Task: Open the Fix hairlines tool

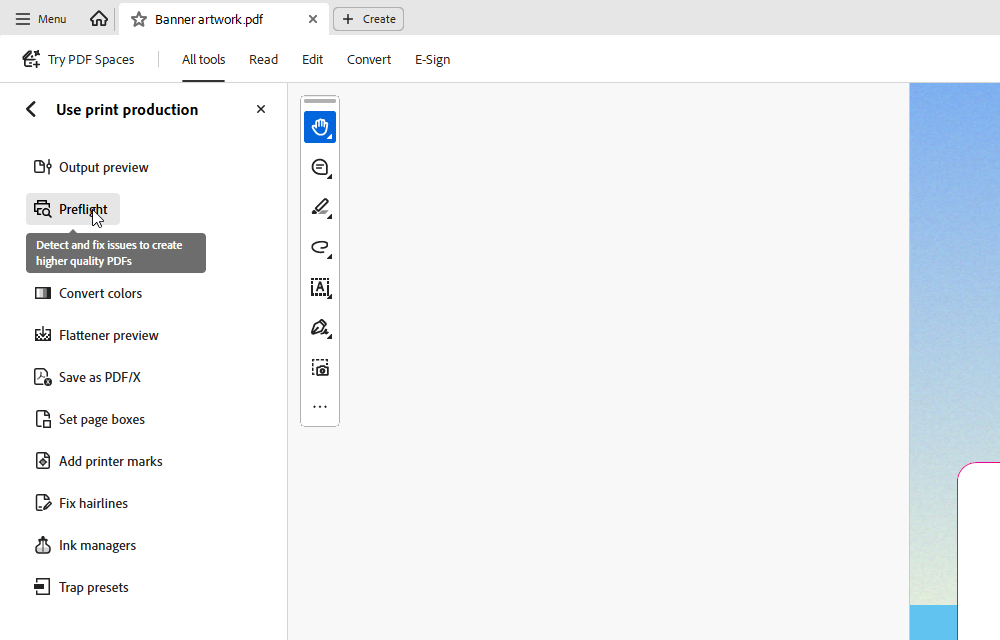Action: tap(80, 504)
